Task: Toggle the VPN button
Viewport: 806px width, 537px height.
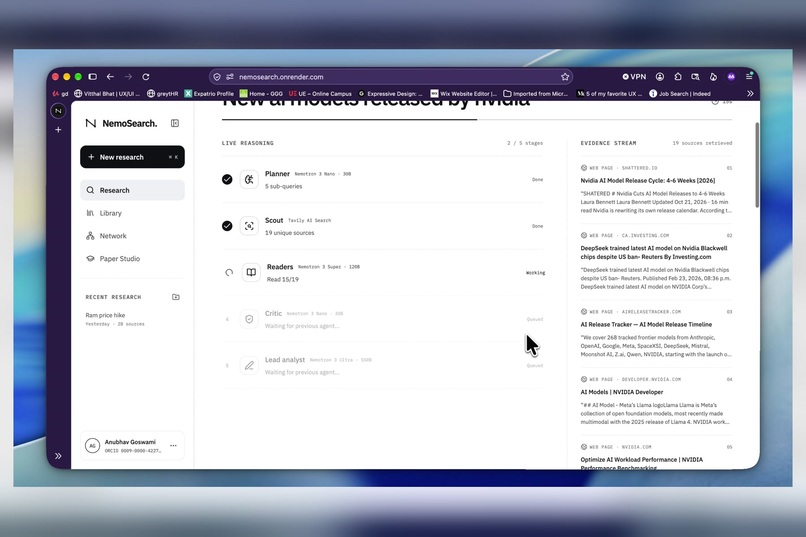Action: [634, 77]
